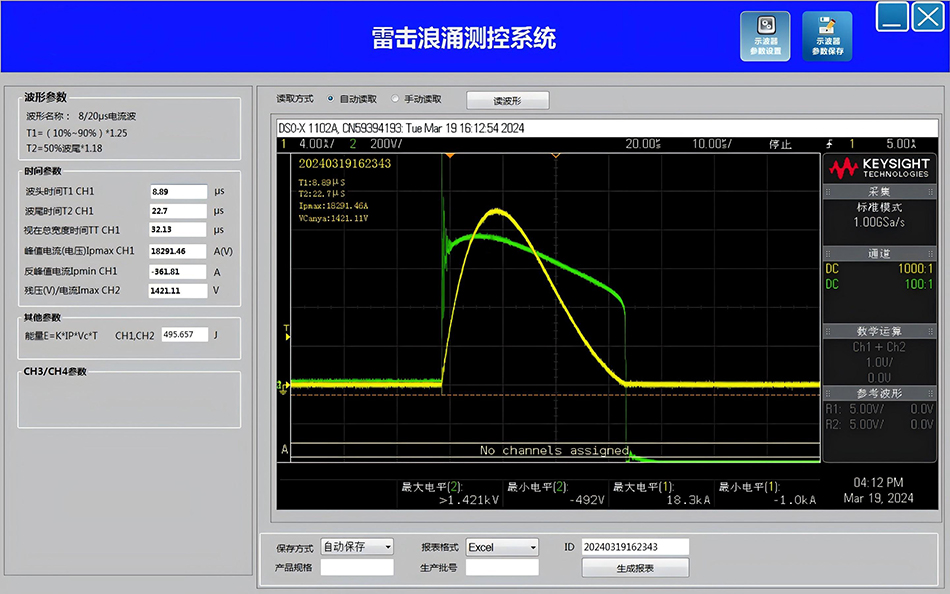Screen dimensions: 950x594
Task: Open the 保存方式 save mode dropdown
Action: [357, 547]
